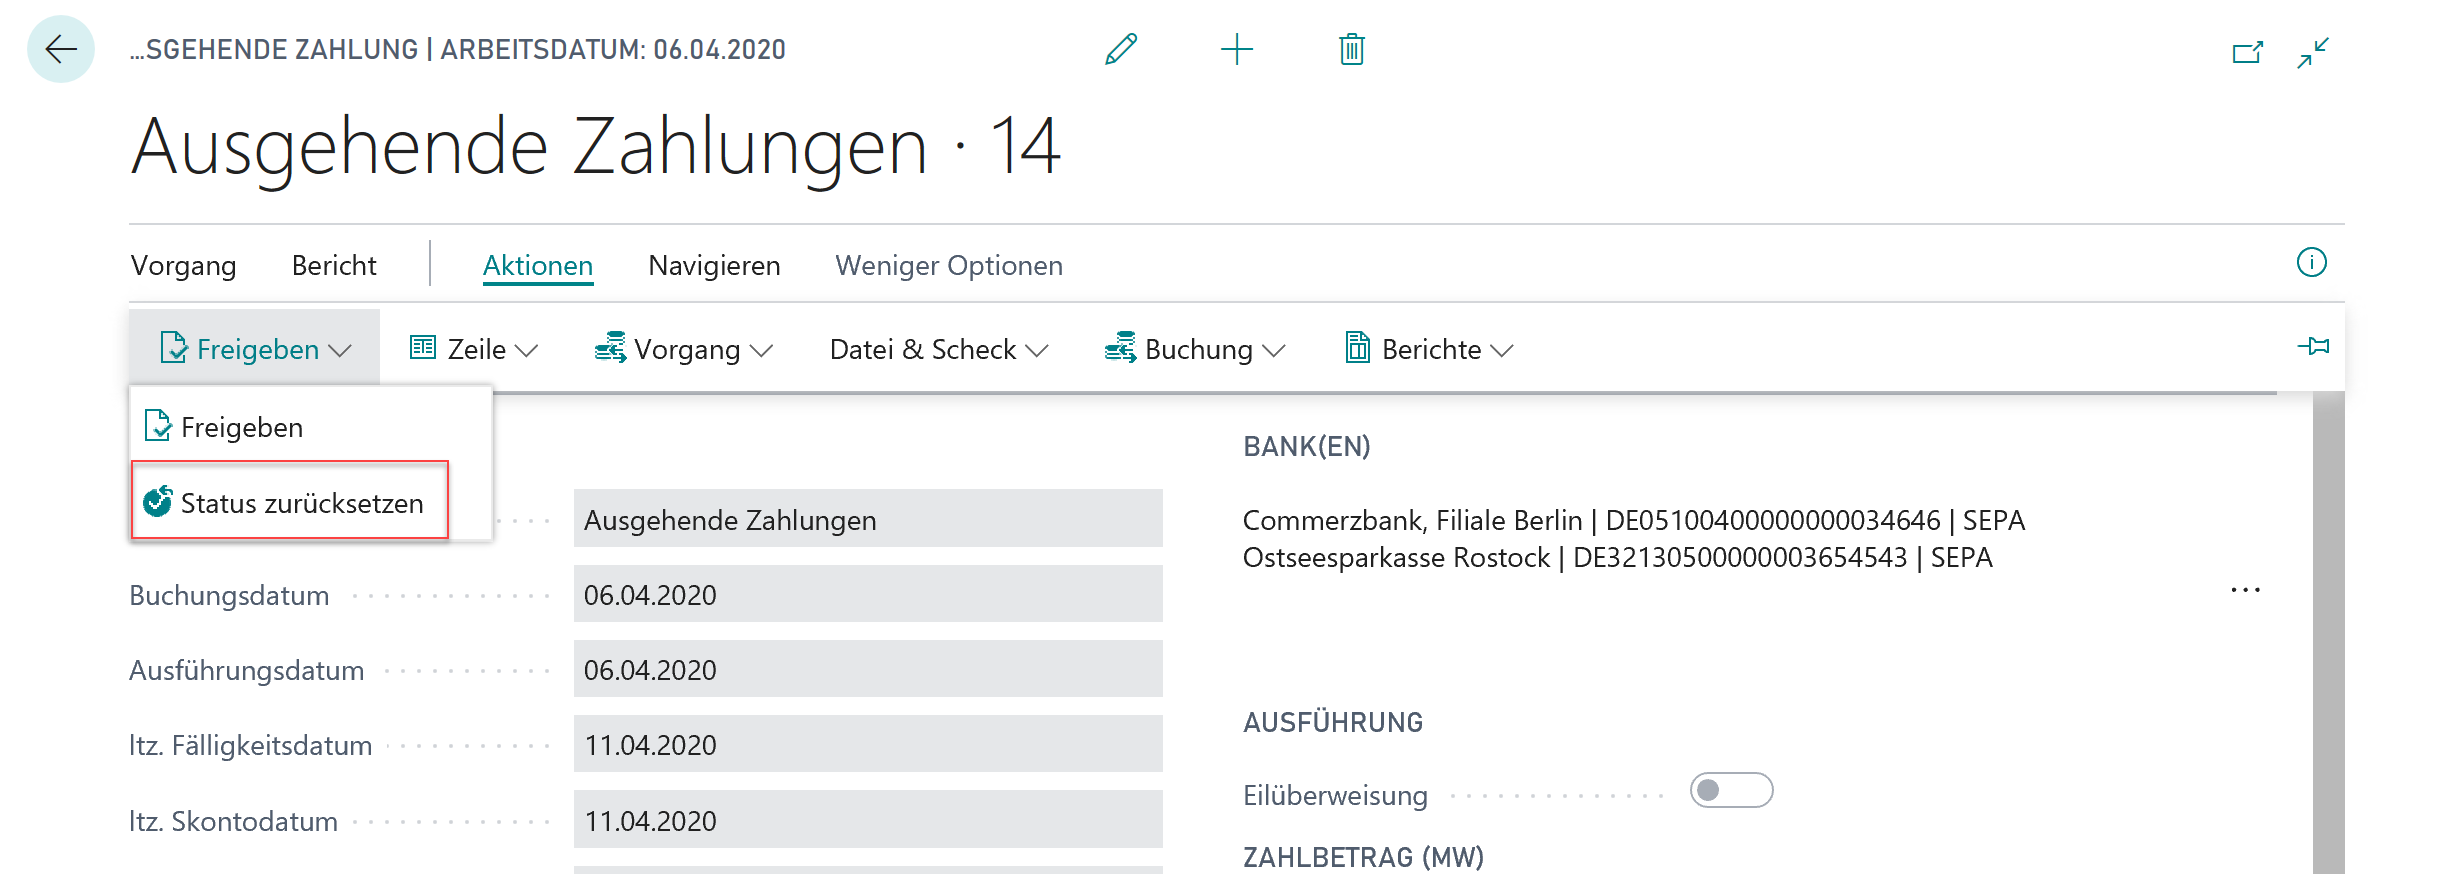Viewport: 2452px width, 874px height.
Task: Click the plus icon to create new
Action: click(1237, 49)
